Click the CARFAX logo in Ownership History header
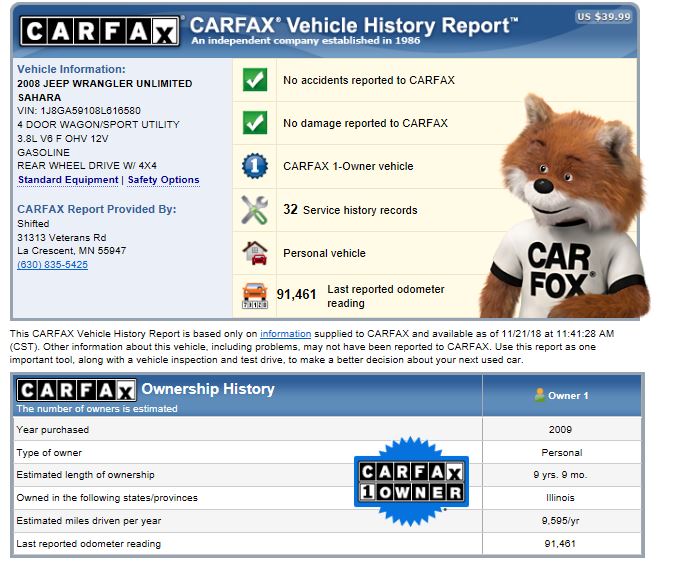The image size is (673, 561). point(76,390)
